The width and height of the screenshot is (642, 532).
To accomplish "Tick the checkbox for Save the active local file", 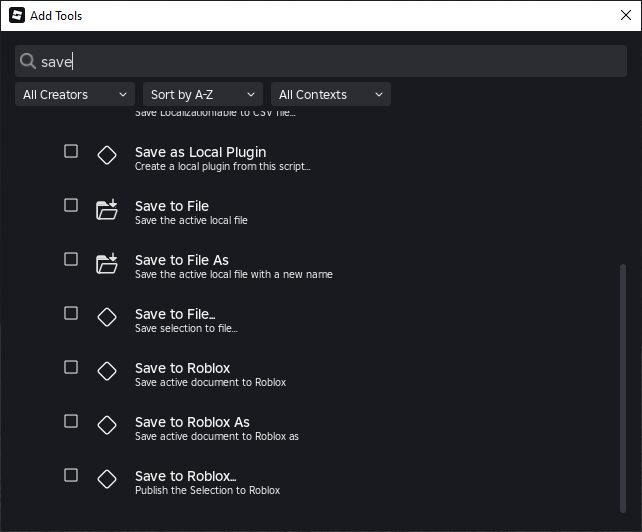I will [x=71, y=205].
